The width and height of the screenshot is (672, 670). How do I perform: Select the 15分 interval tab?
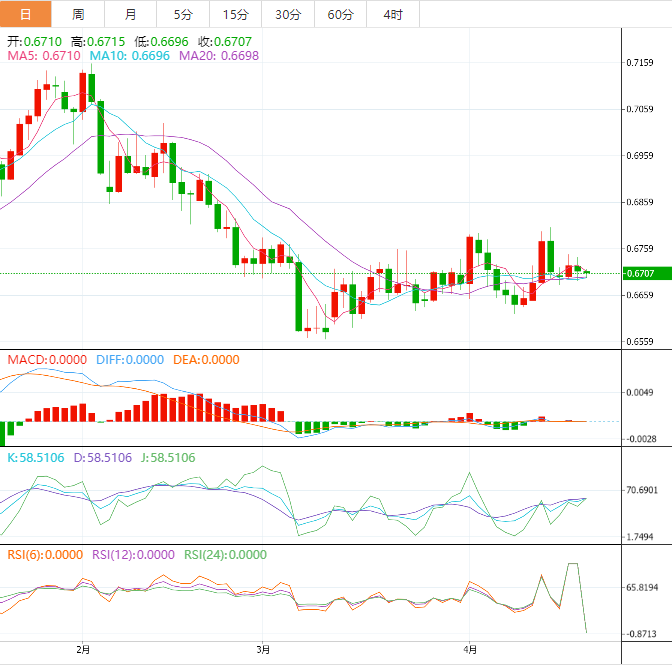click(235, 14)
